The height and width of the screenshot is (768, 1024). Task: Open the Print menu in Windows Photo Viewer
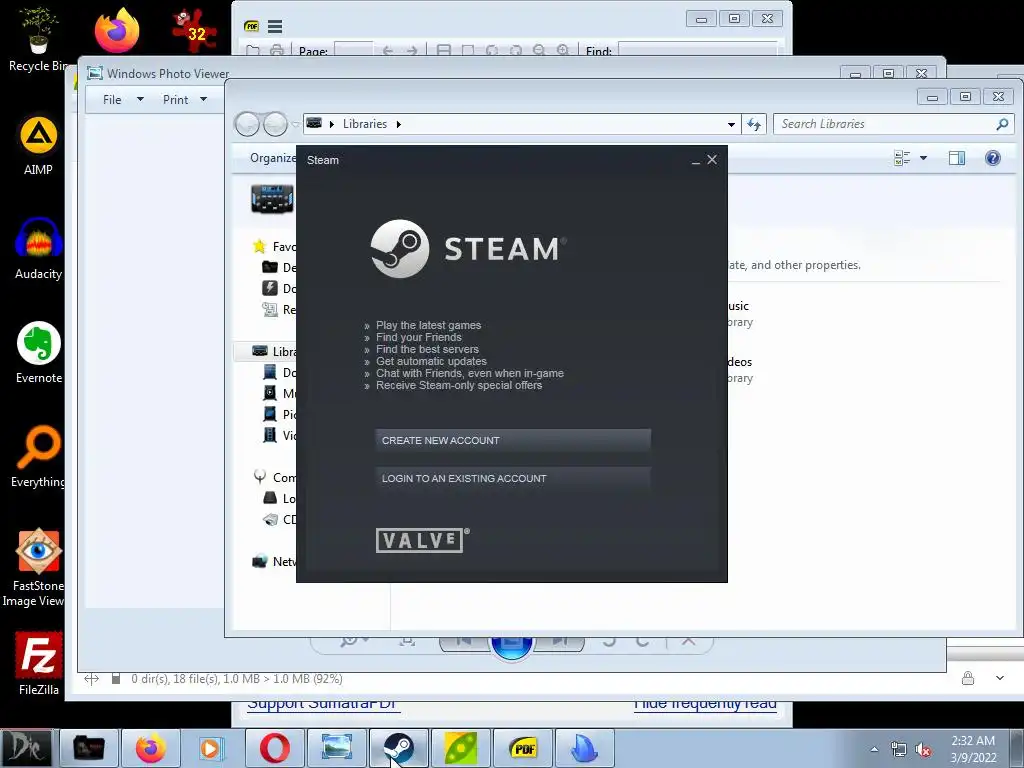[185, 99]
